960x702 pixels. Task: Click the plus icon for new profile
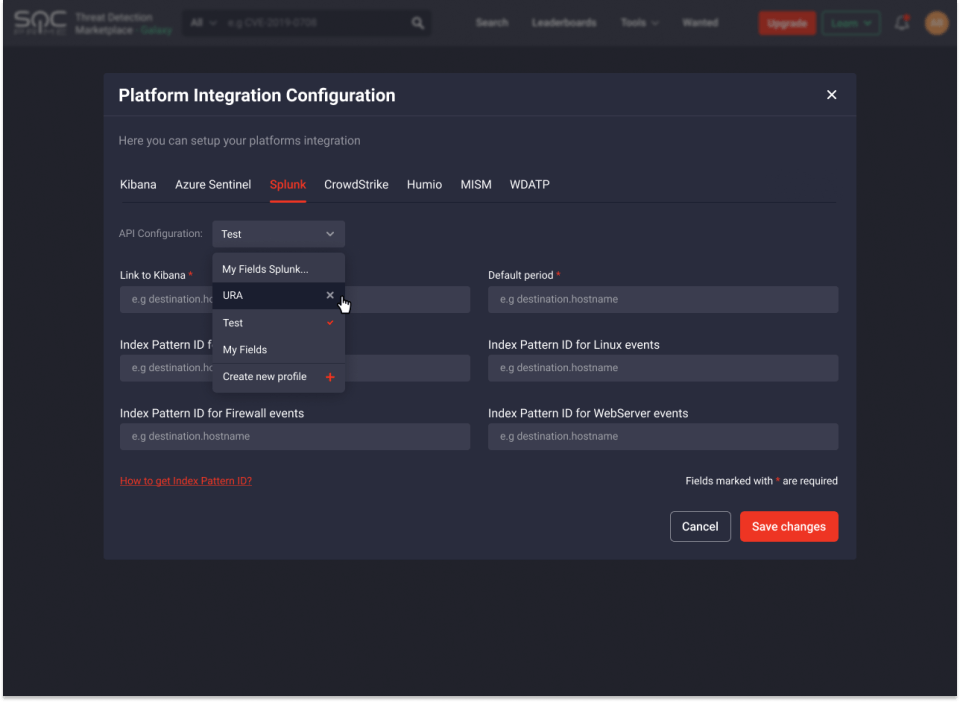330,377
